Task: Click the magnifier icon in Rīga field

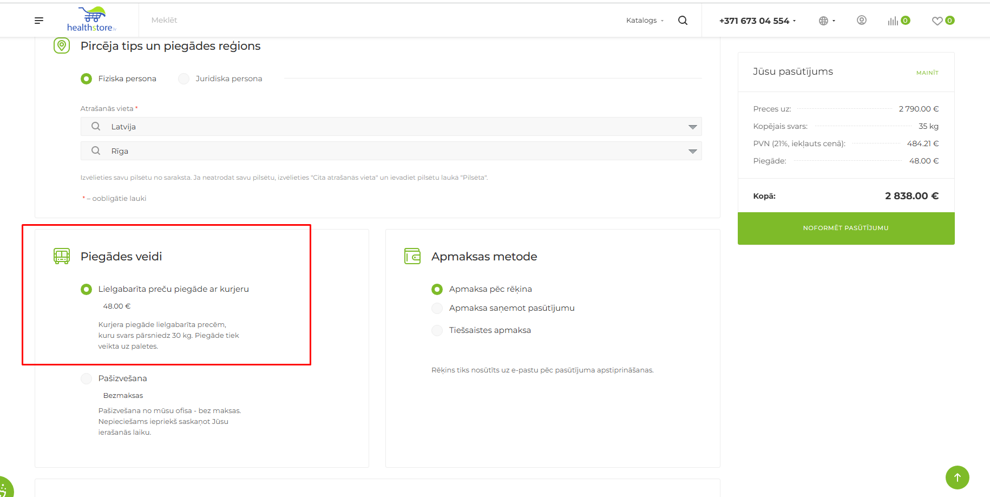Action: [x=96, y=151]
